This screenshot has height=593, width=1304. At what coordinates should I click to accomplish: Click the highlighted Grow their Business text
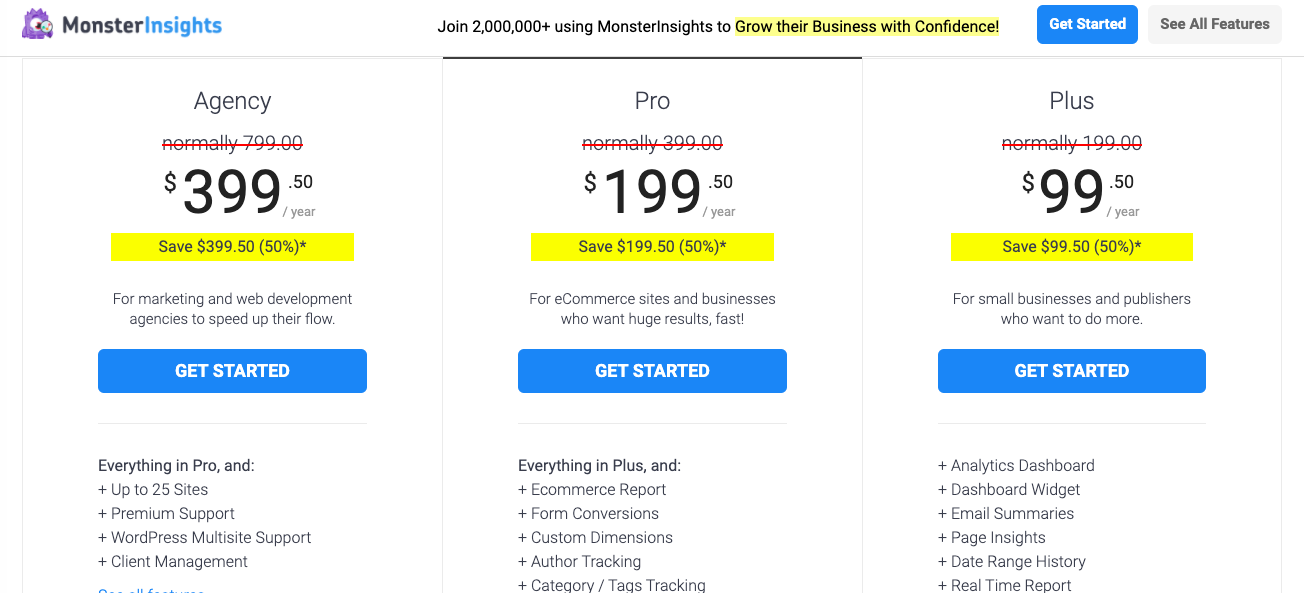click(x=867, y=27)
